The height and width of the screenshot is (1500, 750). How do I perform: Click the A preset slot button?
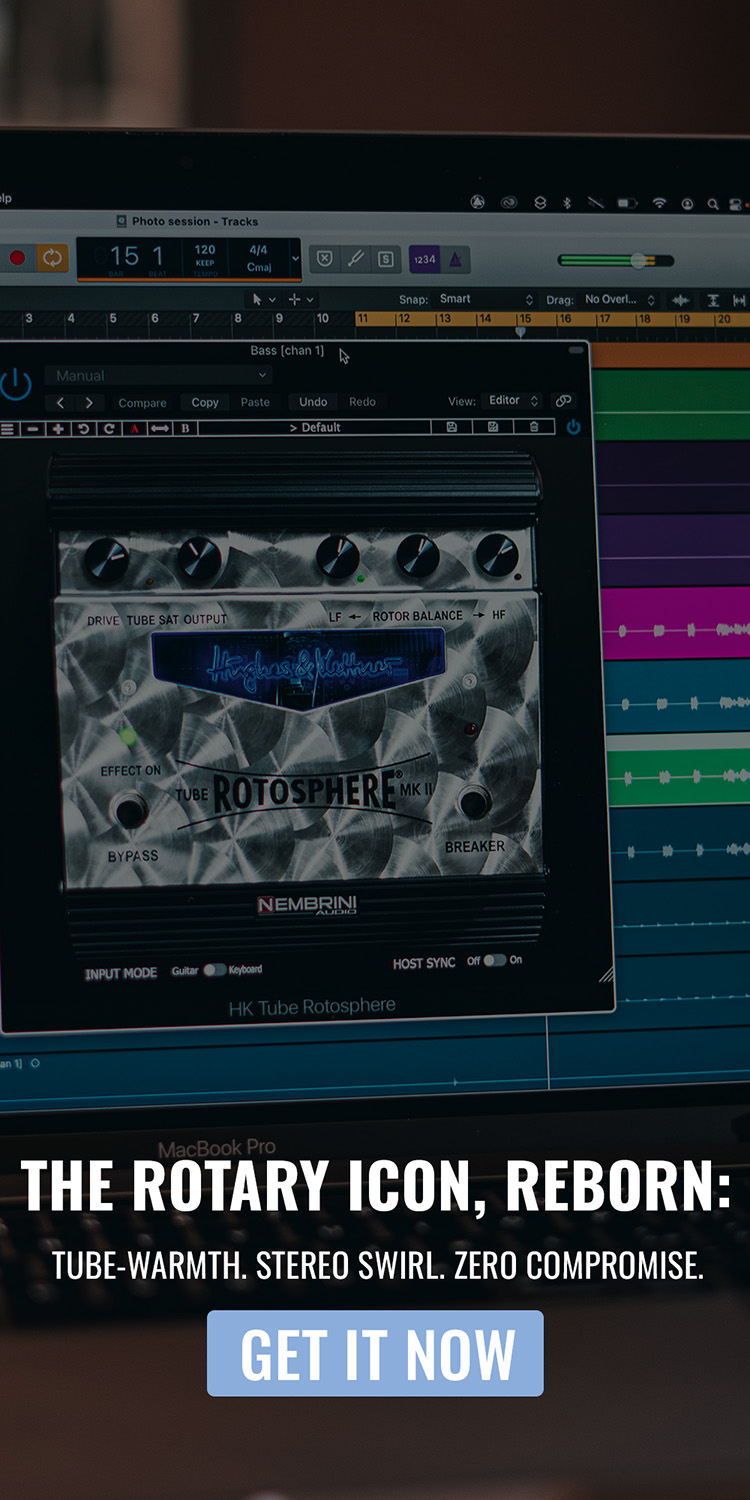[134, 428]
